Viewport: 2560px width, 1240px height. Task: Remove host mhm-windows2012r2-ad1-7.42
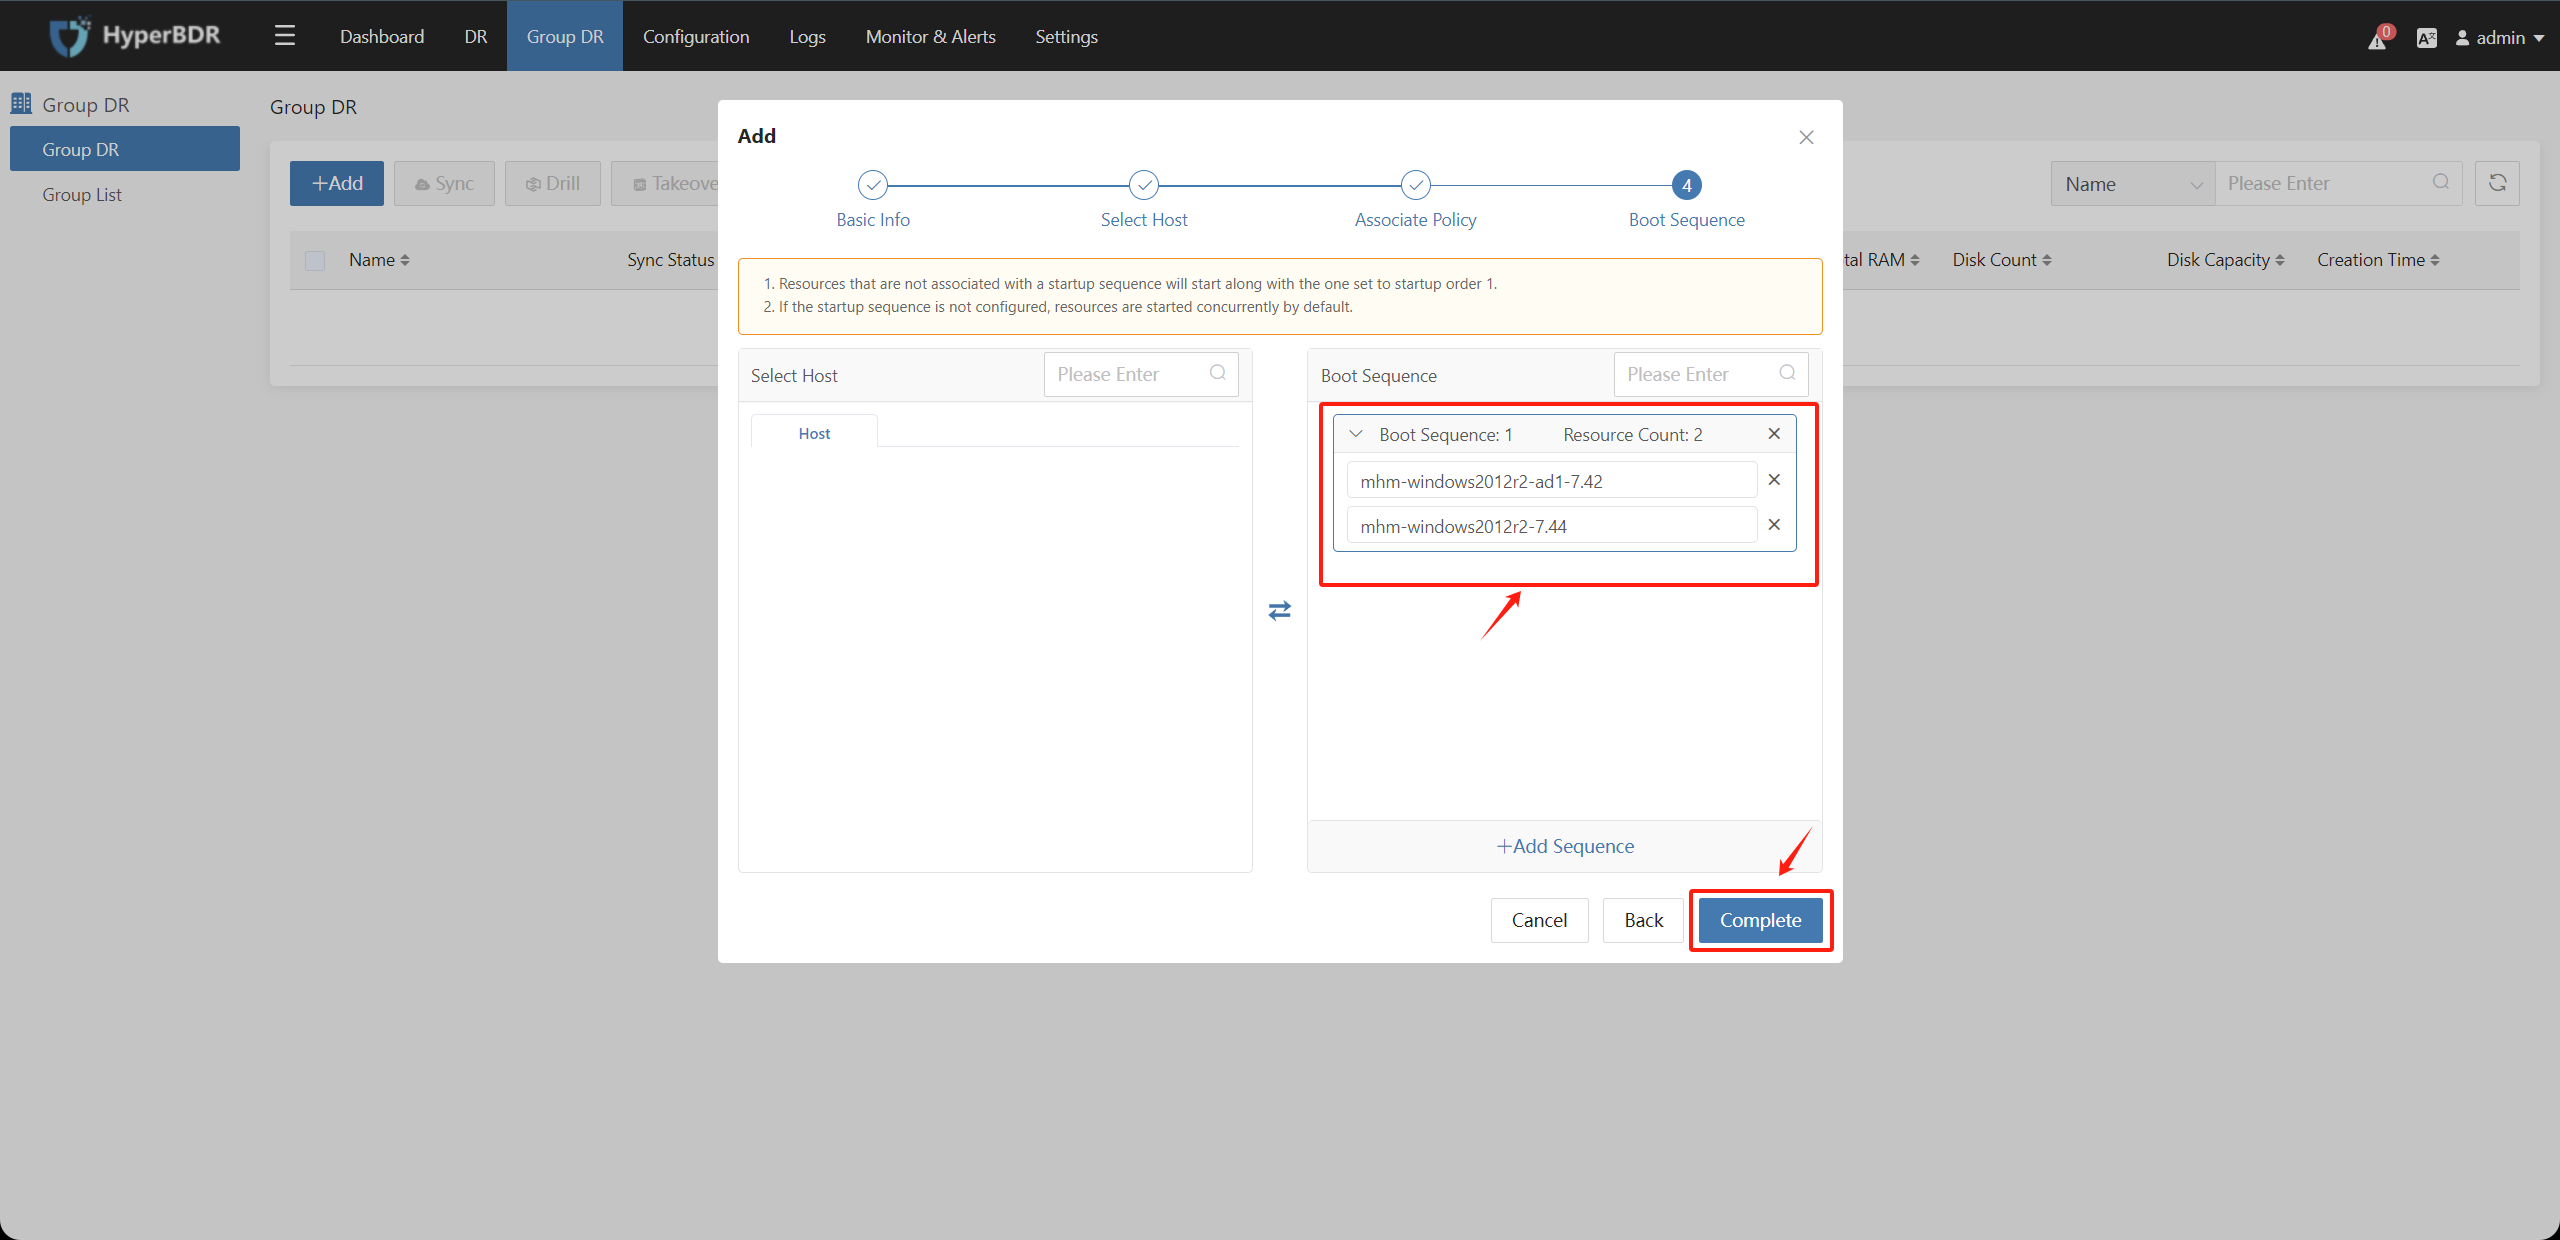pyautogui.click(x=1774, y=480)
